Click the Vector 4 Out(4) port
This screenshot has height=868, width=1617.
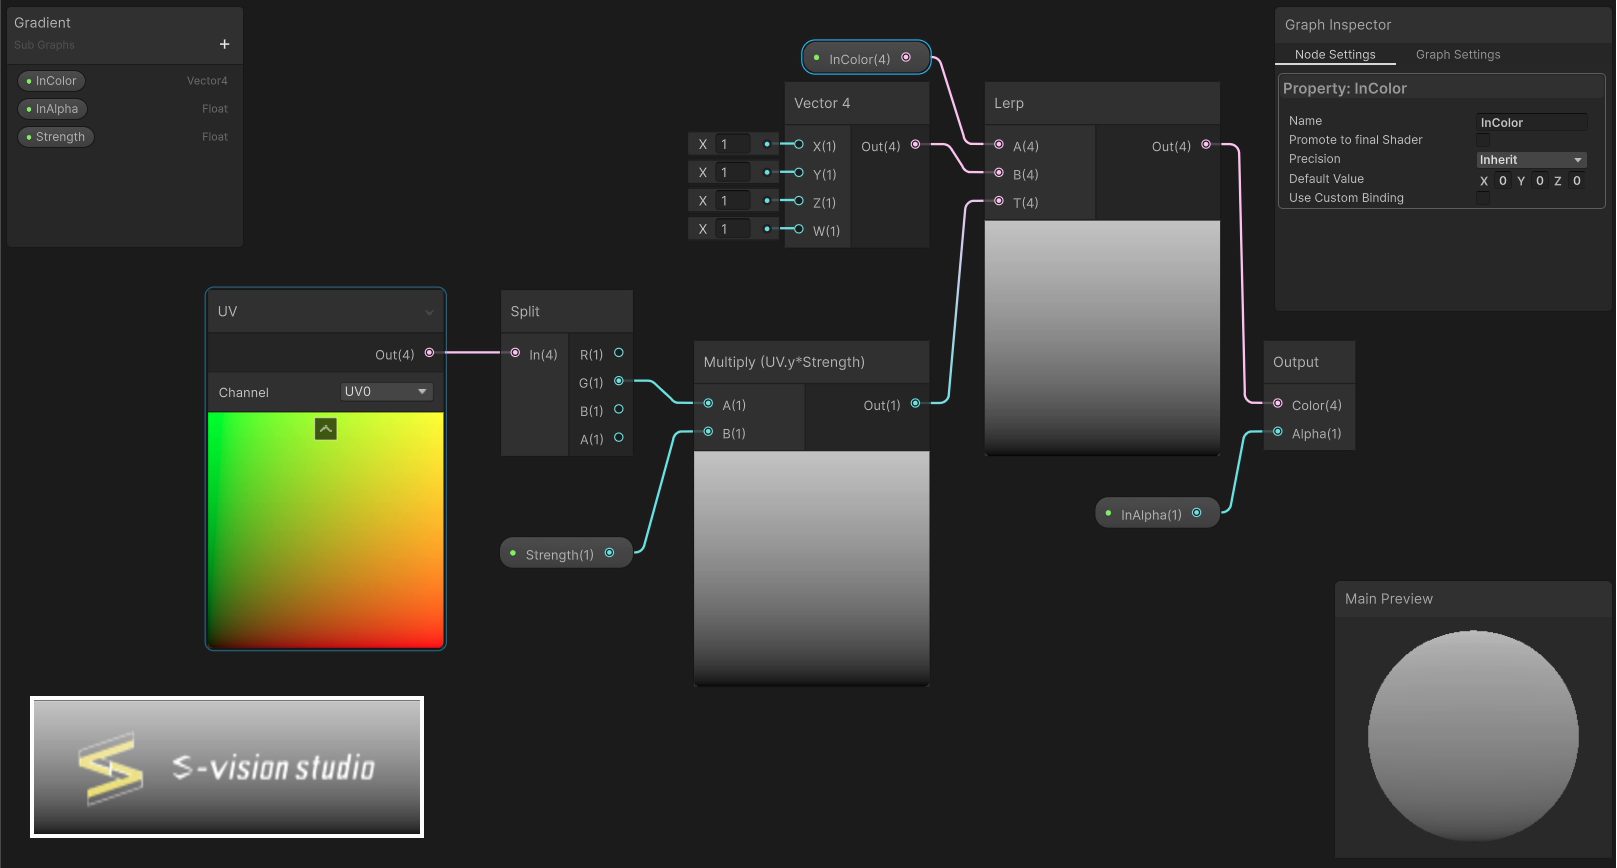[x=915, y=145]
